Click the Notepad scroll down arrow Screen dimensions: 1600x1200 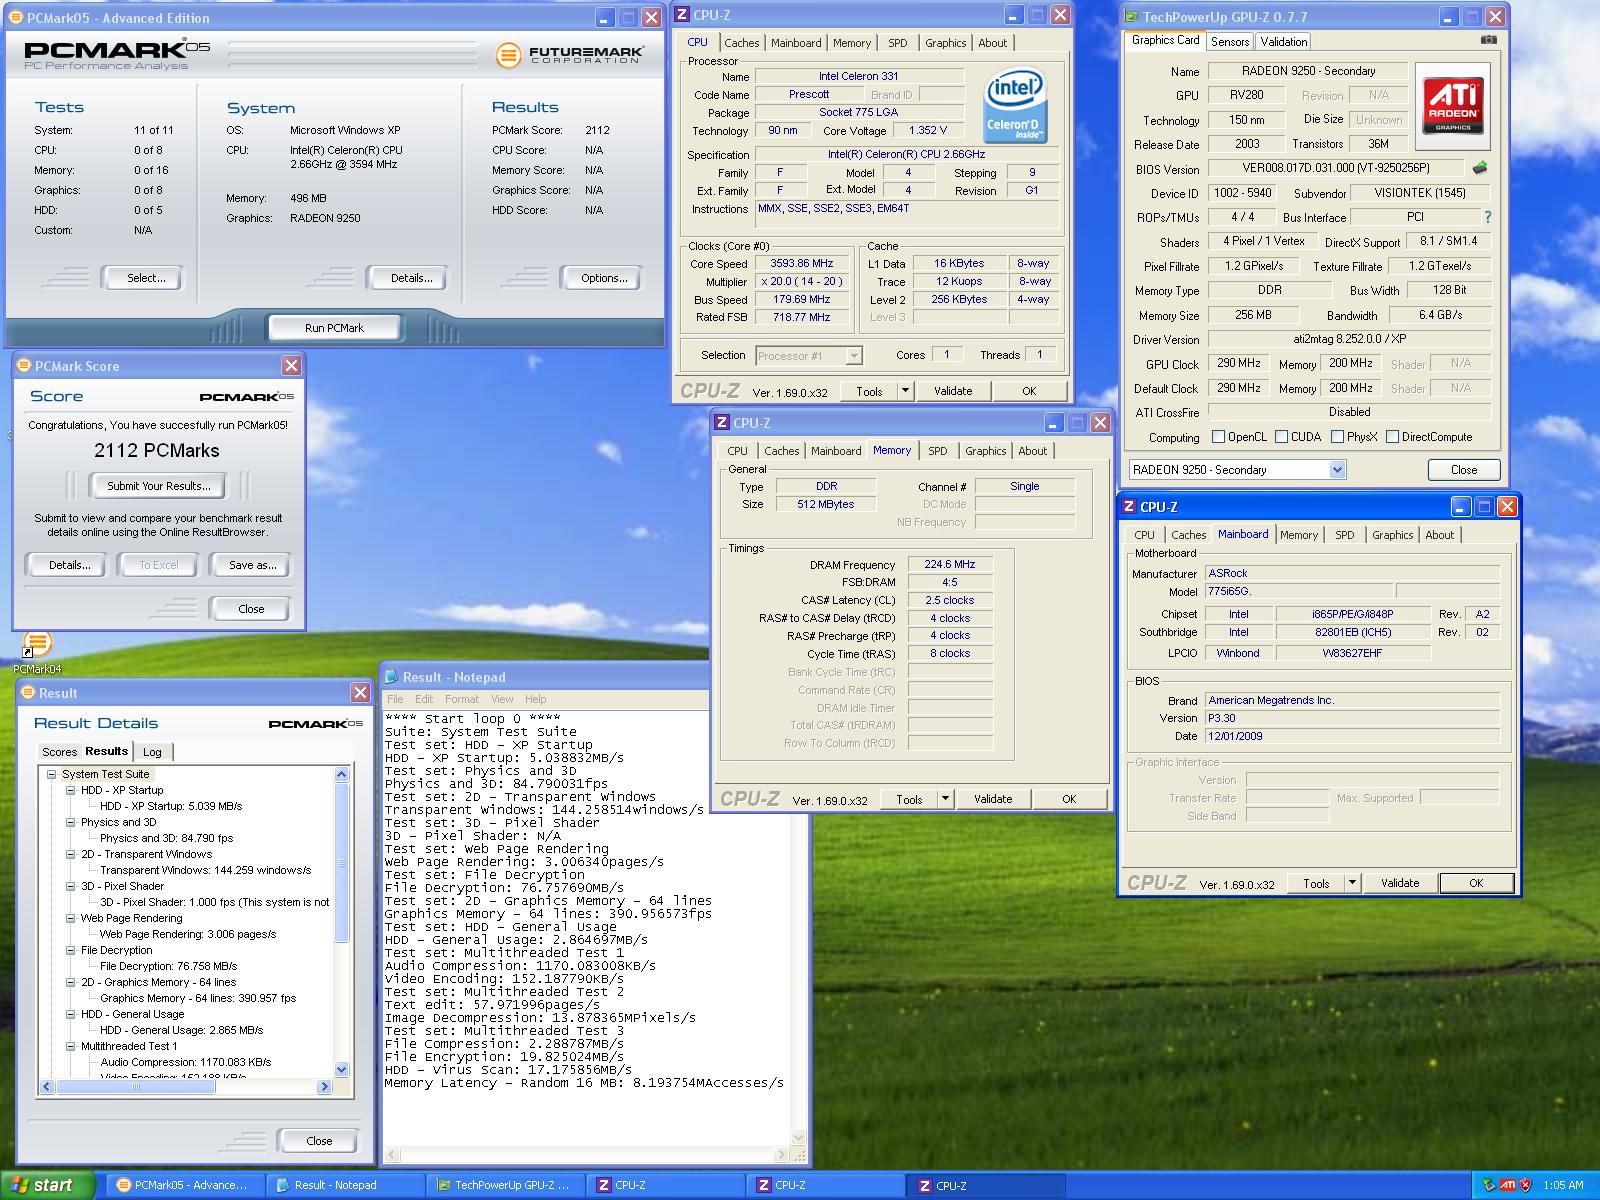tap(798, 1138)
